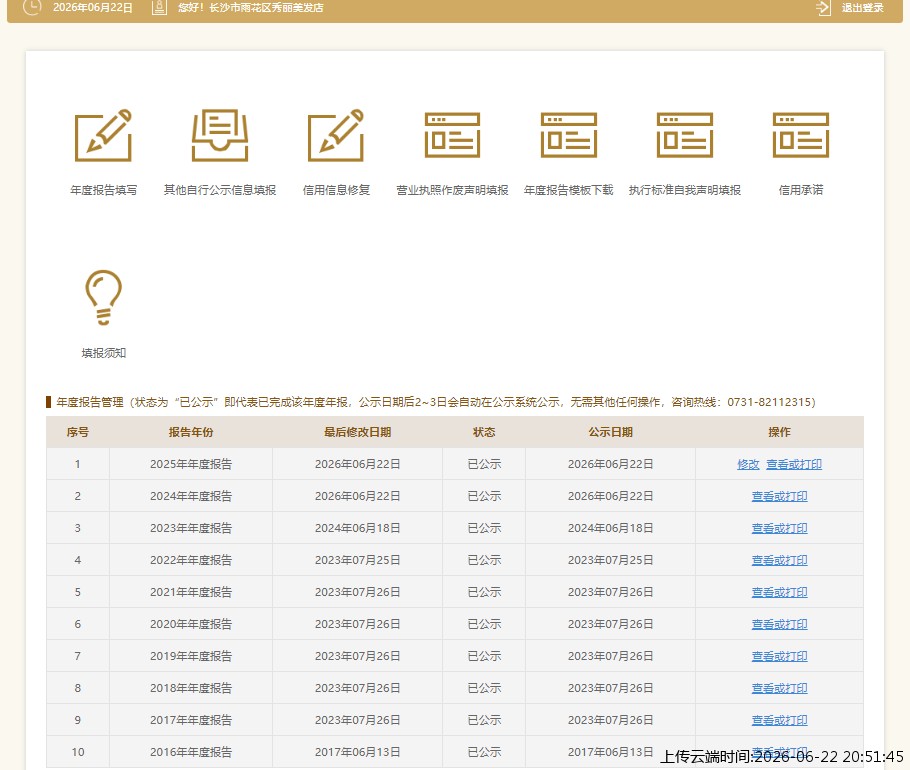Click the 年度报告填写 label text
Viewport: 910px width, 770px height.
point(103,190)
